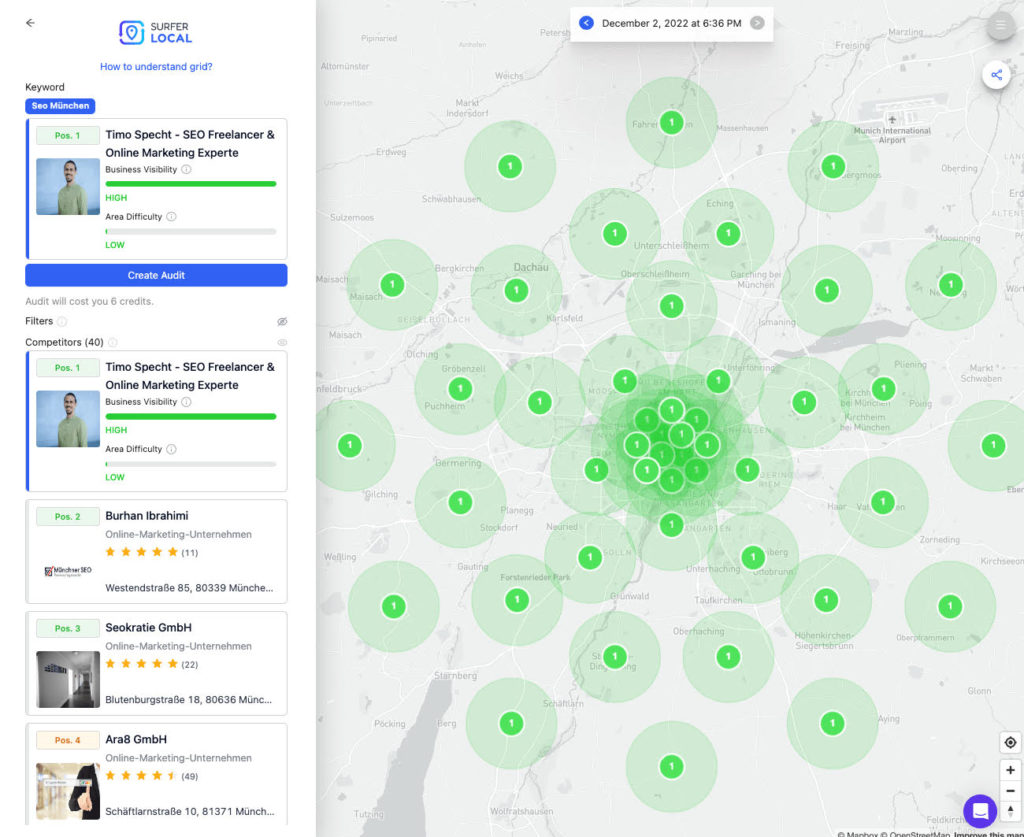Go to next scan date
Screen dimensions: 1024x837
(x=757, y=23)
